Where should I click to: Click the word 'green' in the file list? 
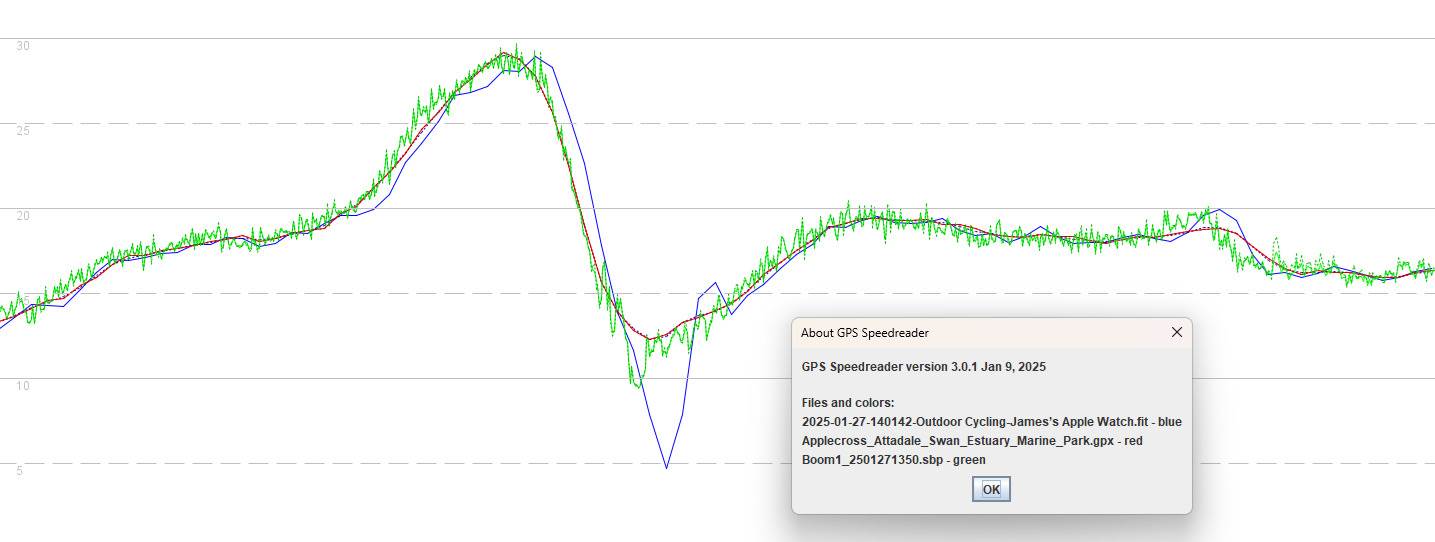(968, 460)
